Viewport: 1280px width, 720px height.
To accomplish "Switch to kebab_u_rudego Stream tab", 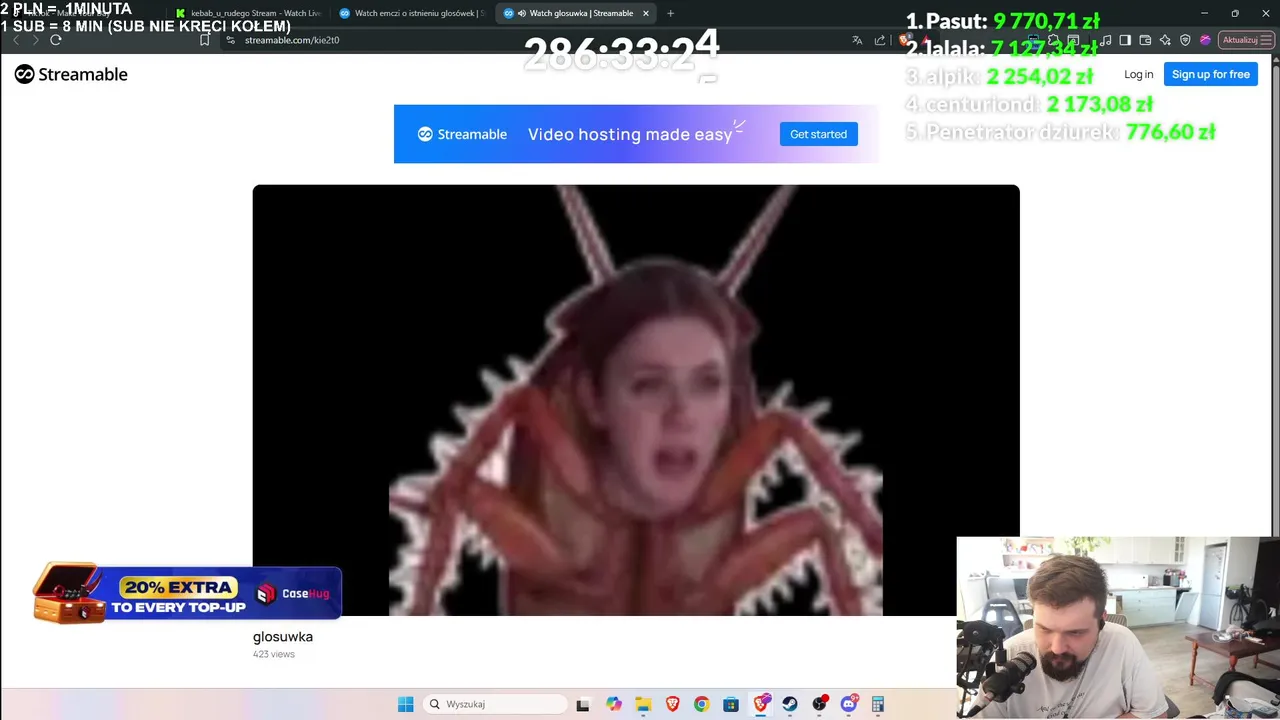I will coord(247,13).
